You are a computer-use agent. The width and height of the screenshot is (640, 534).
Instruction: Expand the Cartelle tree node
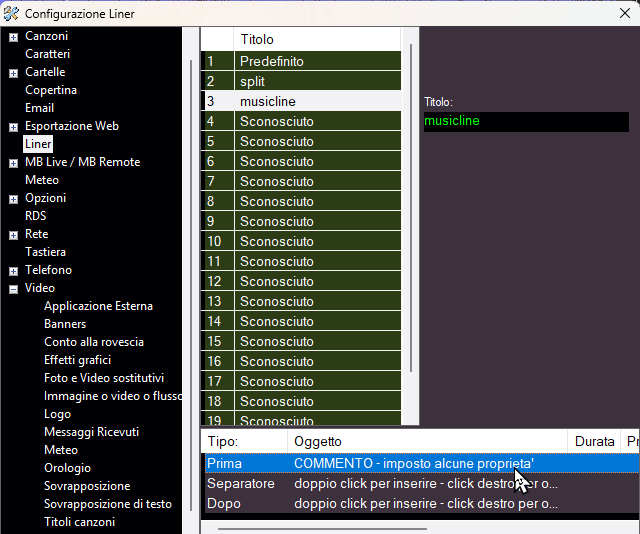[13, 73]
